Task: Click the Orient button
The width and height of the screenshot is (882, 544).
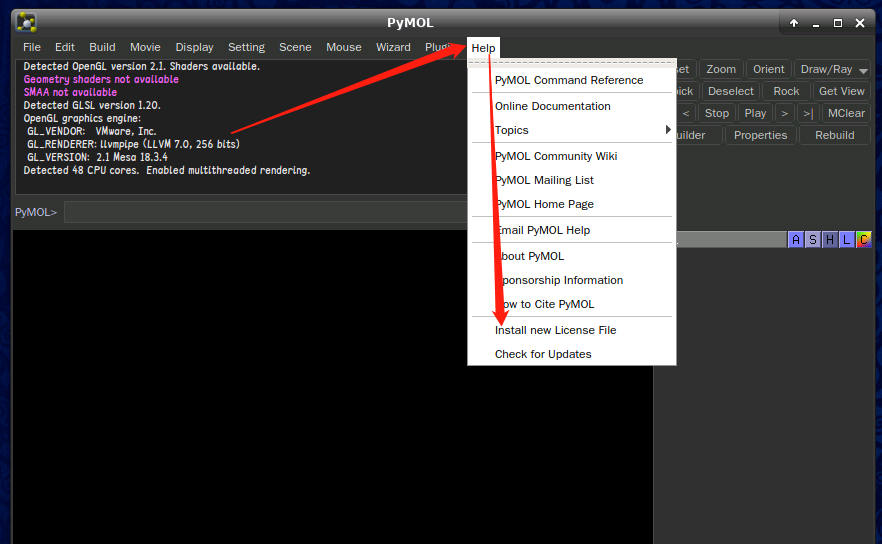Action: [x=768, y=69]
